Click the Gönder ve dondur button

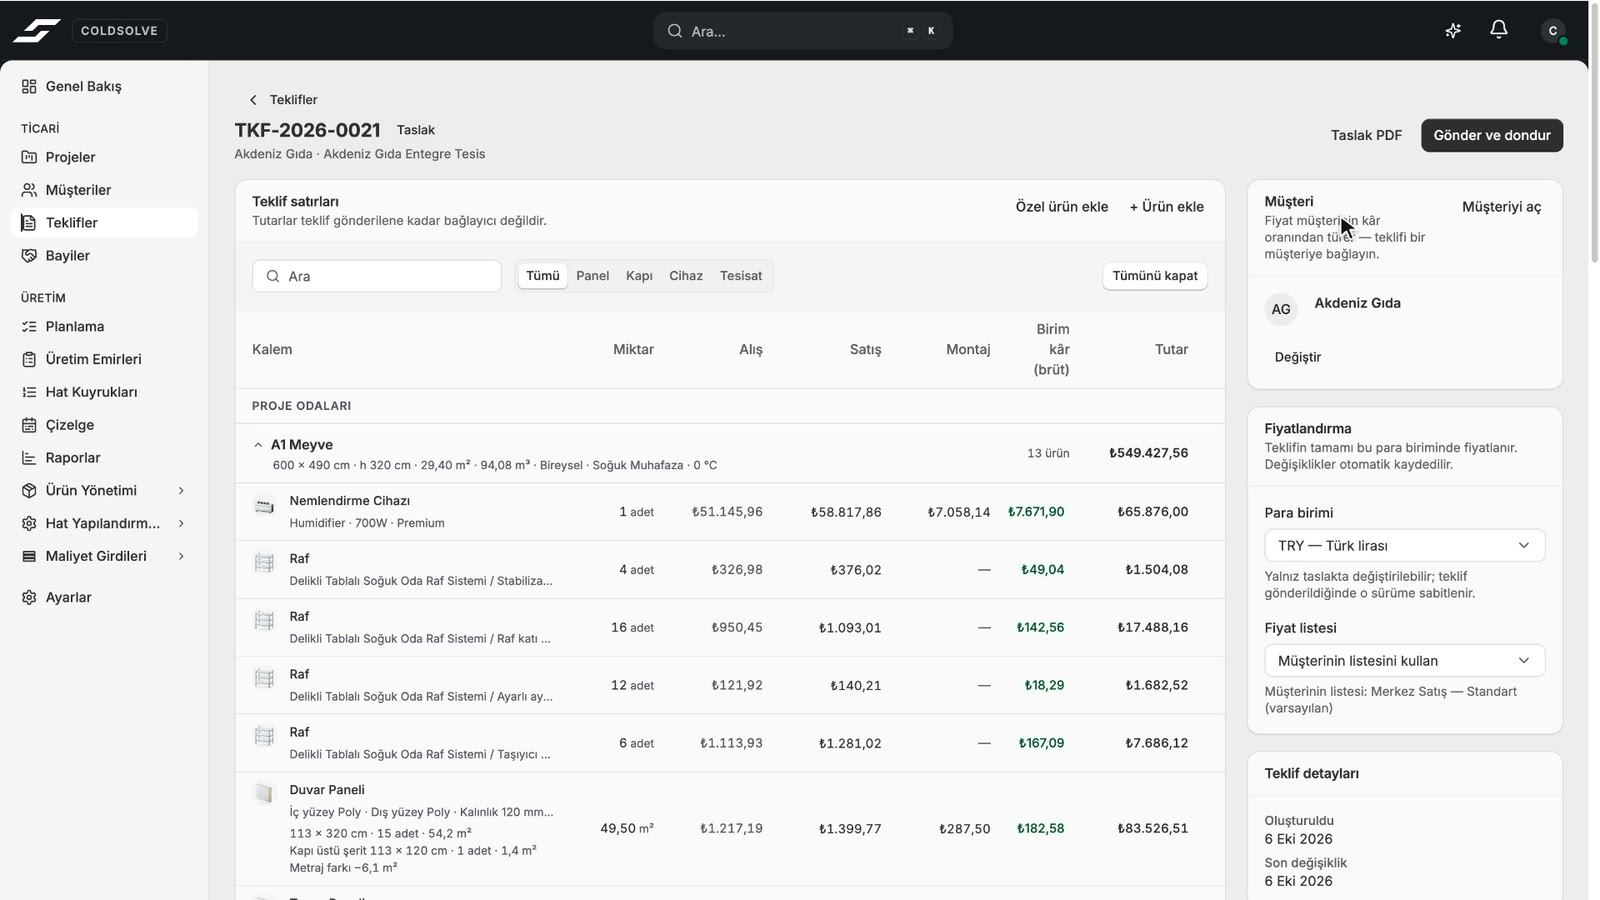(1492, 135)
